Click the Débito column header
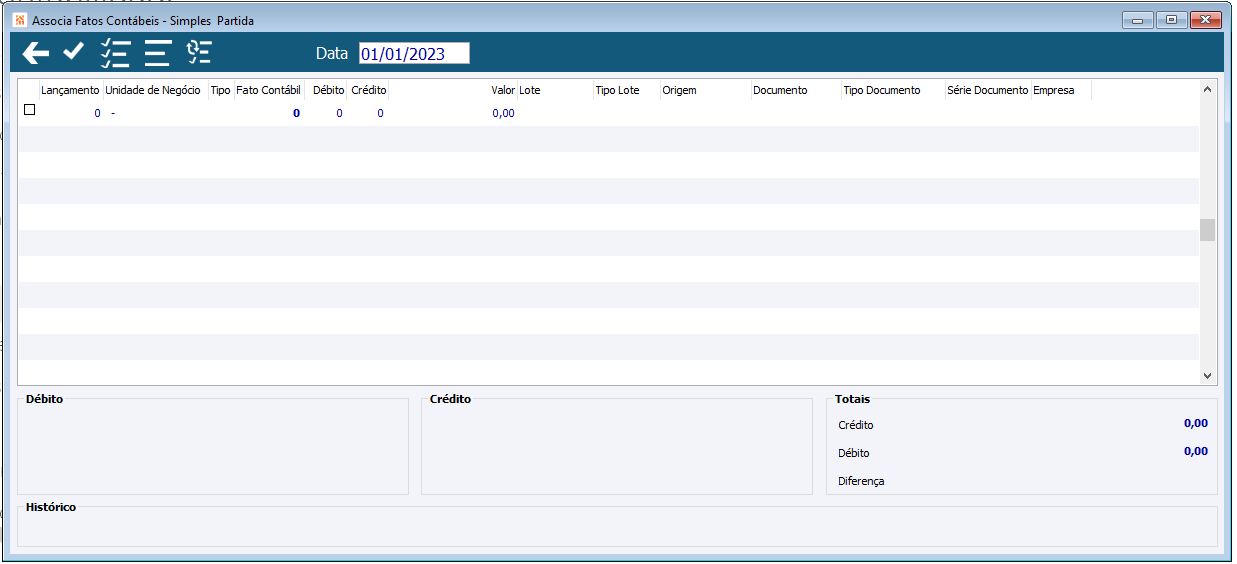Image resolution: width=1237 pixels, height=564 pixels. click(x=328, y=90)
